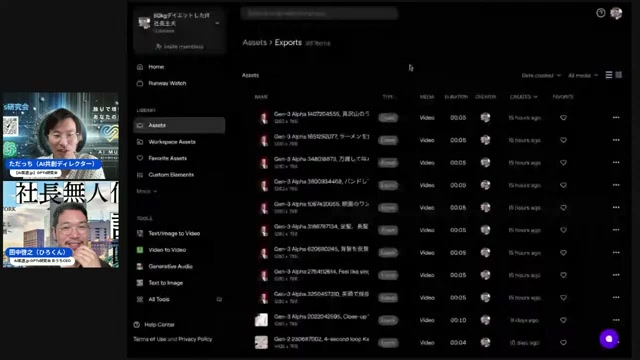640x360 pixels.
Task: Open the user avatar menu
Action: (616, 13)
